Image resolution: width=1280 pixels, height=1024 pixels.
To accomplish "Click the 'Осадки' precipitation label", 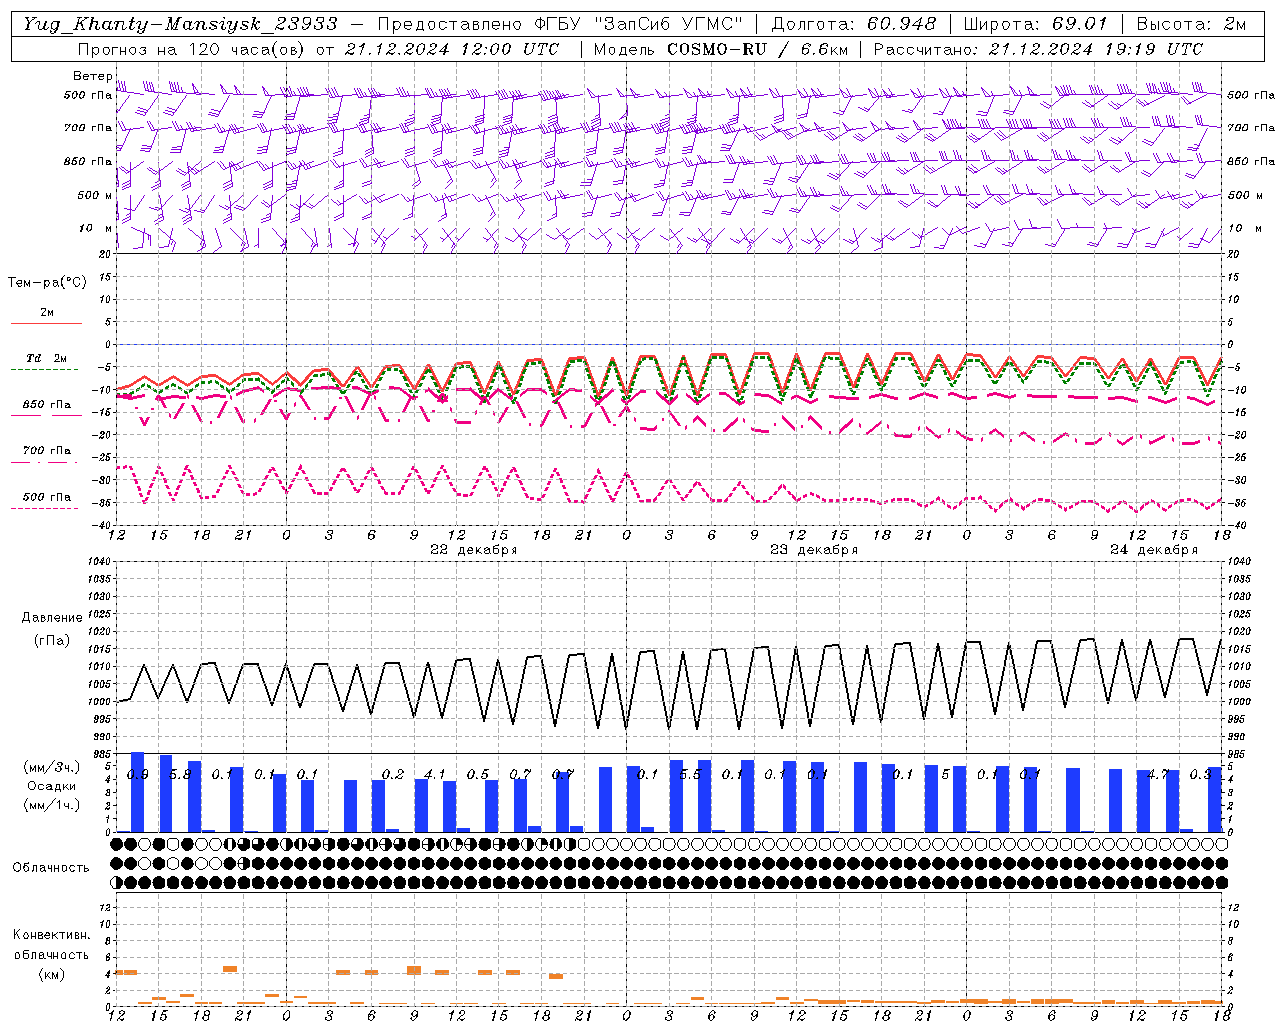I will 52,786.
